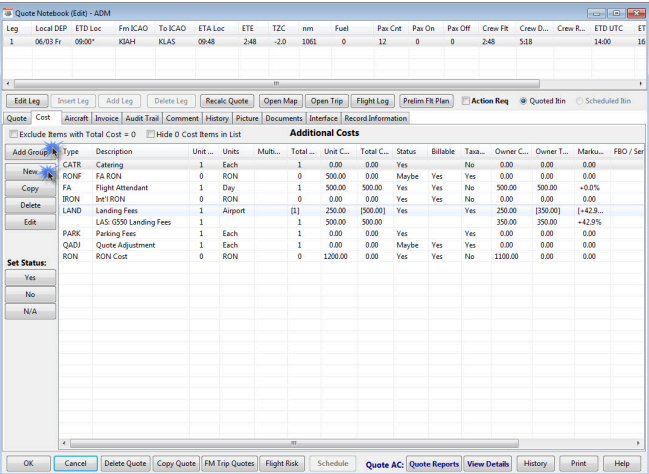Click the Print button
The height and width of the screenshot is (474, 649).
pyautogui.click(x=579, y=463)
